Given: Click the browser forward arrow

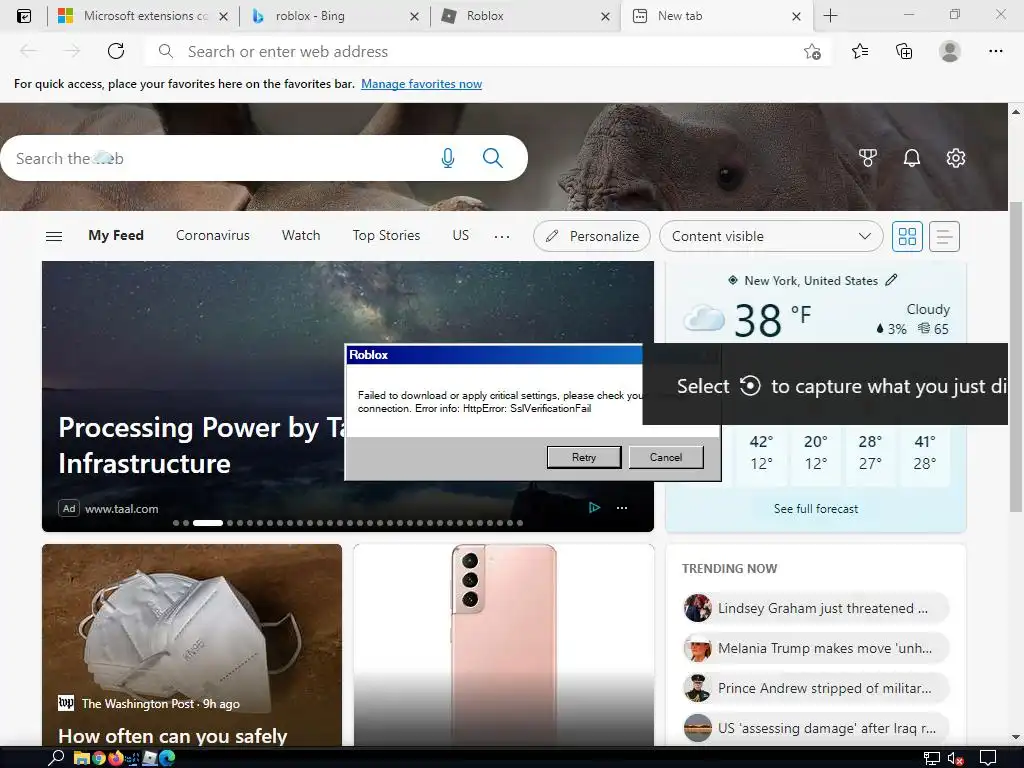Looking at the screenshot, I should click(71, 51).
